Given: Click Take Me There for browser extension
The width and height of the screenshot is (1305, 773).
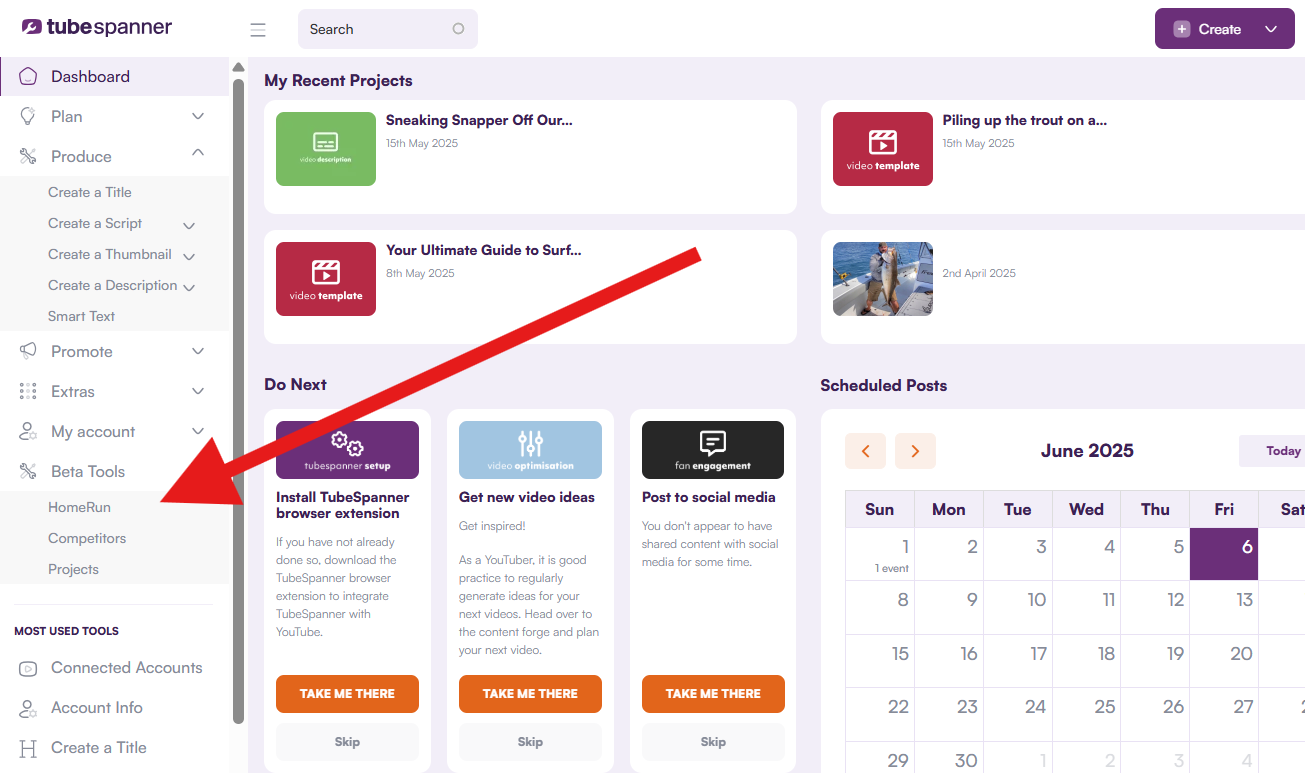Looking at the screenshot, I should (347, 694).
